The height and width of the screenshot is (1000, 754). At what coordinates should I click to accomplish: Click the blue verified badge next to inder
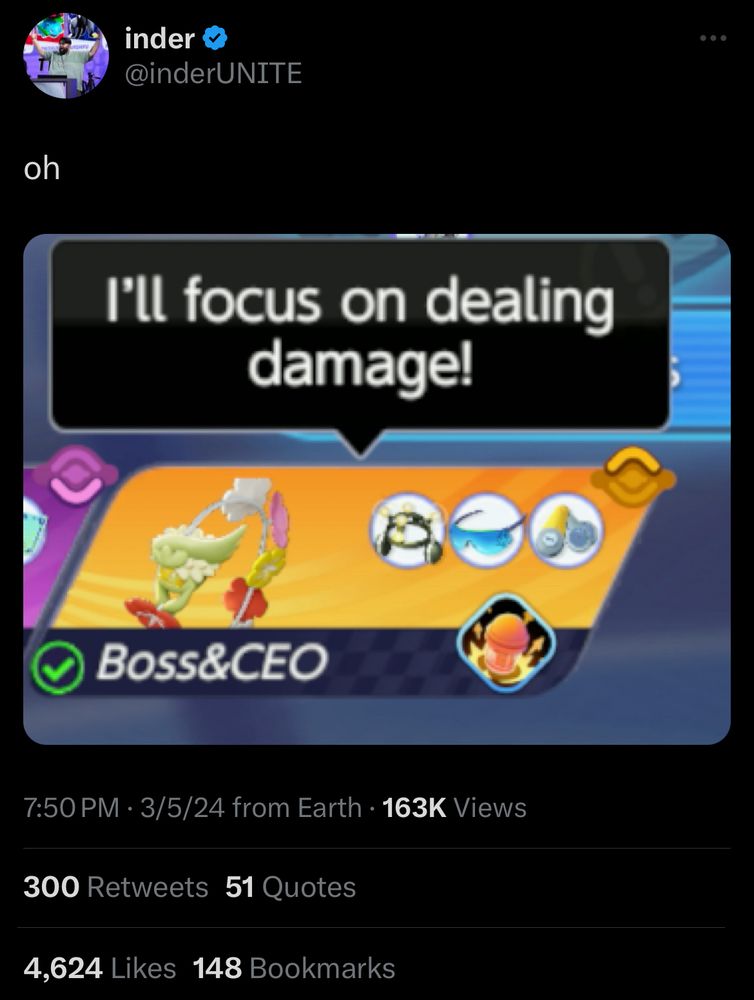[x=215, y=39]
